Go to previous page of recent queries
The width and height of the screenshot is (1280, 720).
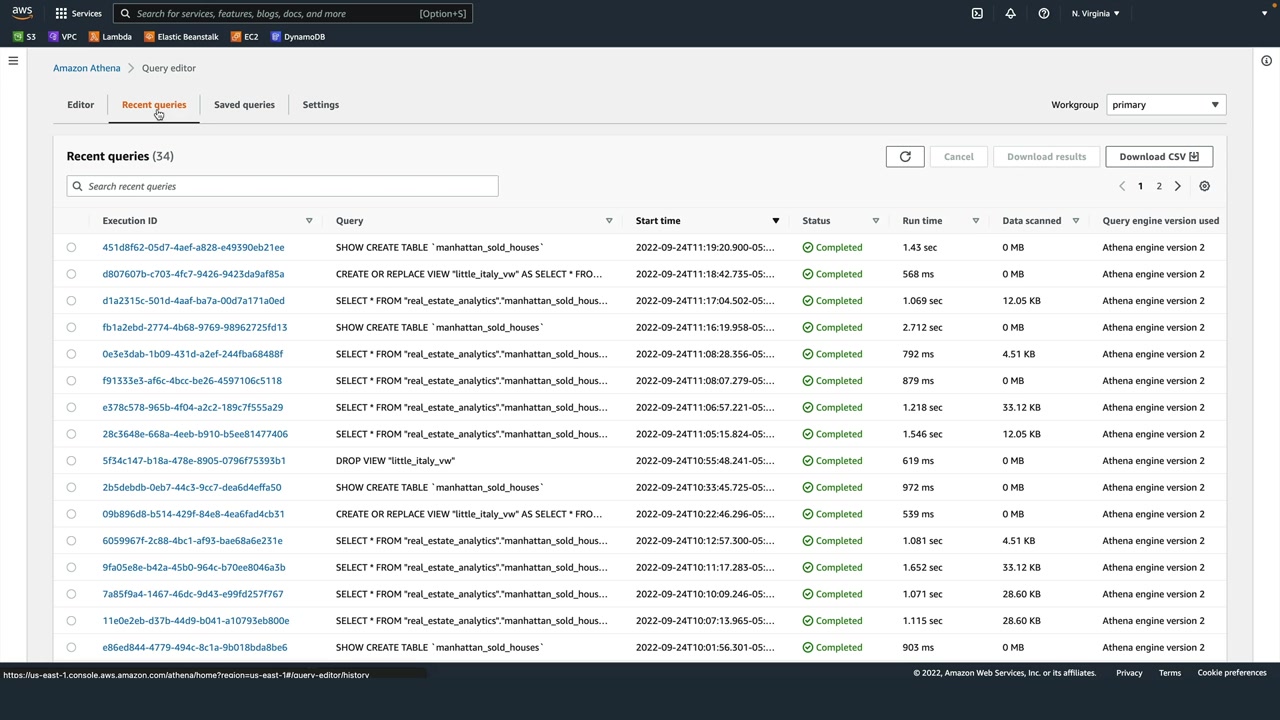[1122, 186]
